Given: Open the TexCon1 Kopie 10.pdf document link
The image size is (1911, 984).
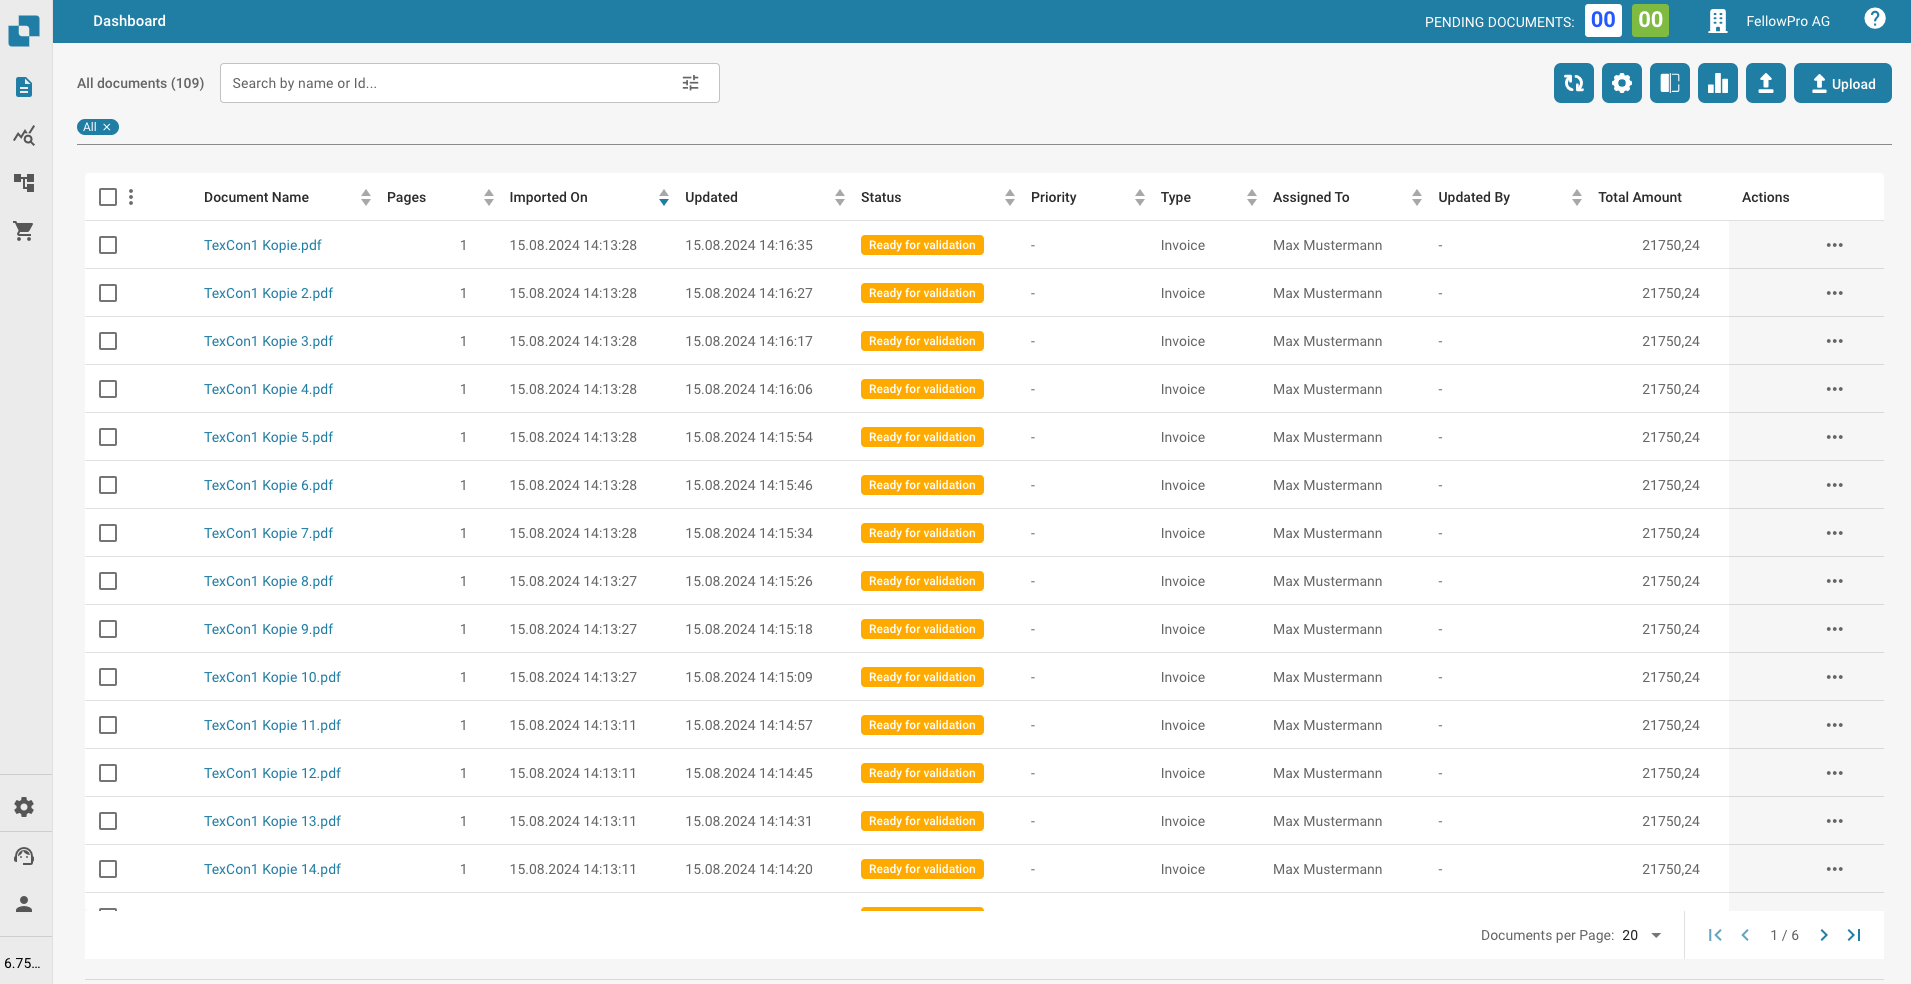Looking at the screenshot, I should pyautogui.click(x=272, y=677).
